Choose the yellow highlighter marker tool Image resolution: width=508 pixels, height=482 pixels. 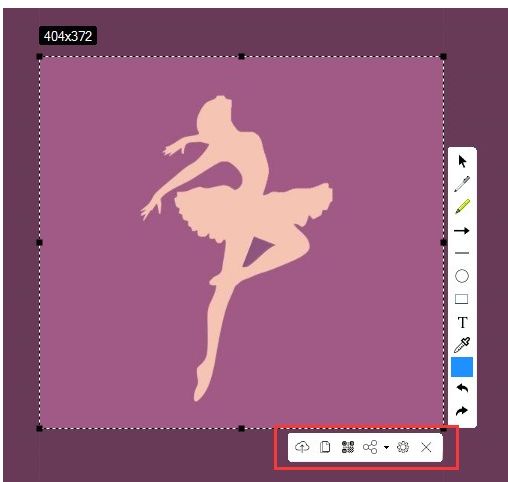coord(462,207)
